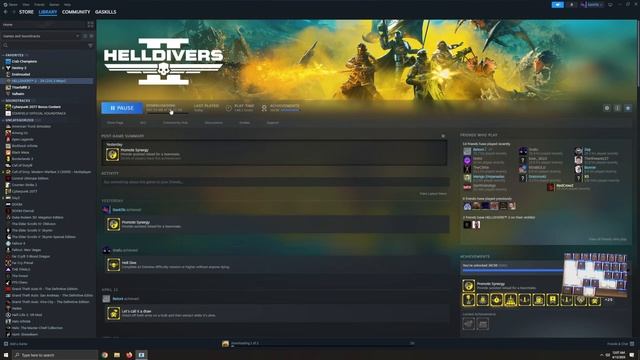Toggle the favorite star for HELLDIVERS 2
Viewport: 640px width, 360px height.
coord(628,108)
